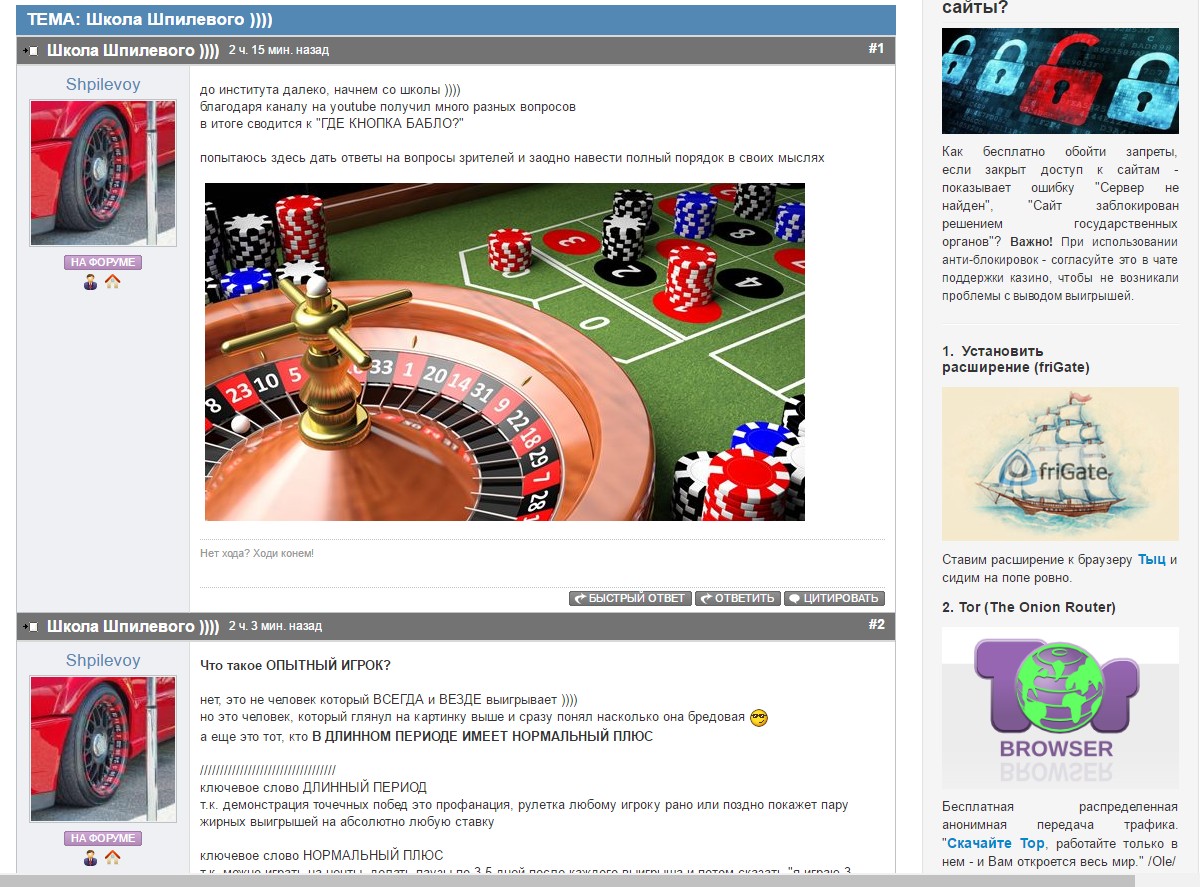The height and width of the screenshot is (887, 1200).
Task: Click second post title 'Школа Шпилевого ))))'
Action: [133, 627]
